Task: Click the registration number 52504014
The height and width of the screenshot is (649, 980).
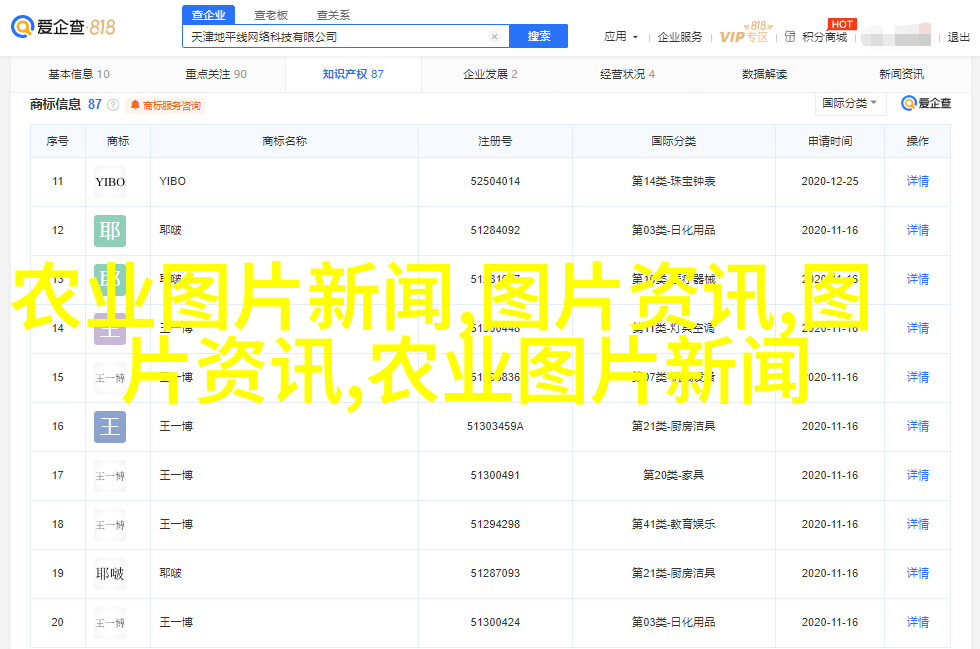Action: pos(495,181)
